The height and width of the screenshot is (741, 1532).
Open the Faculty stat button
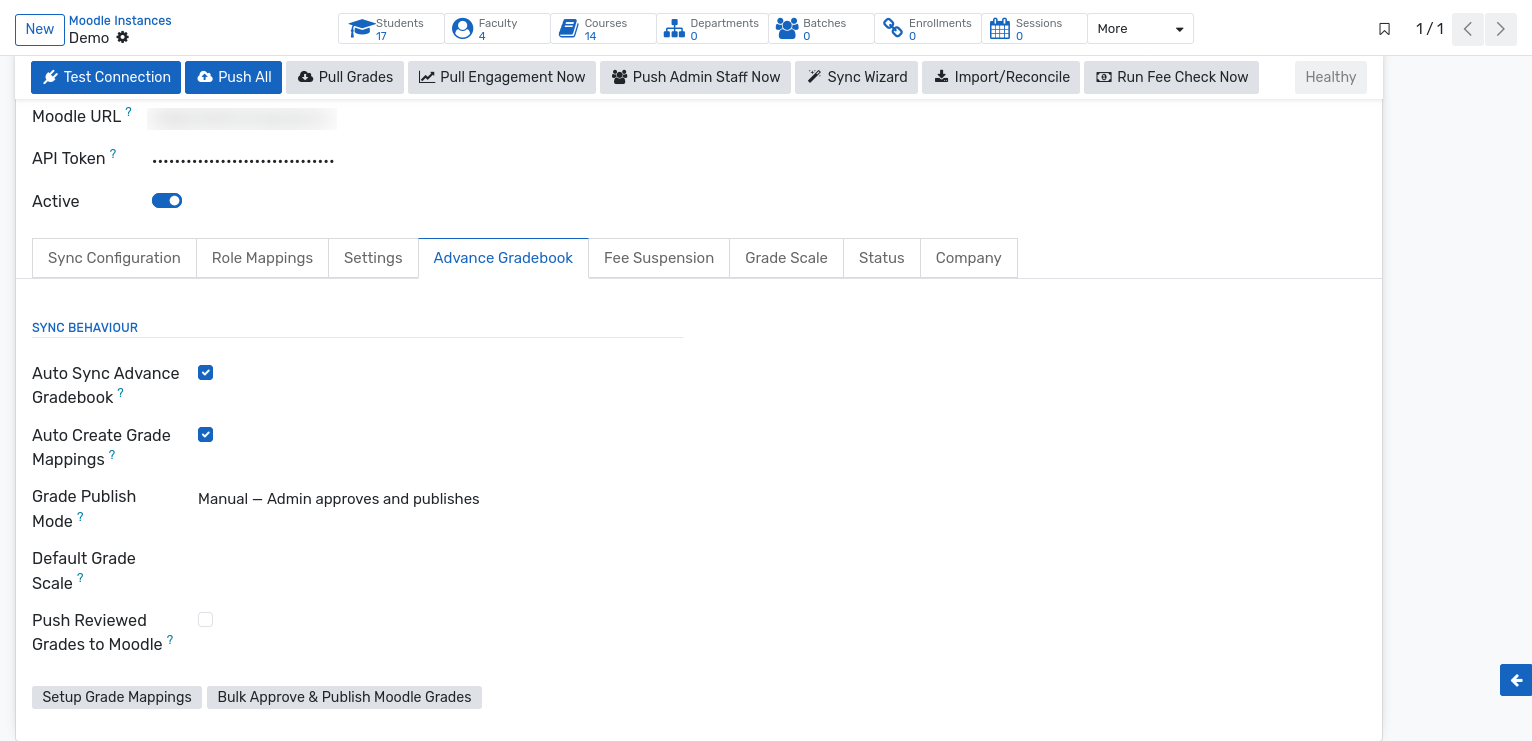pyautogui.click(x=498, y=29)
